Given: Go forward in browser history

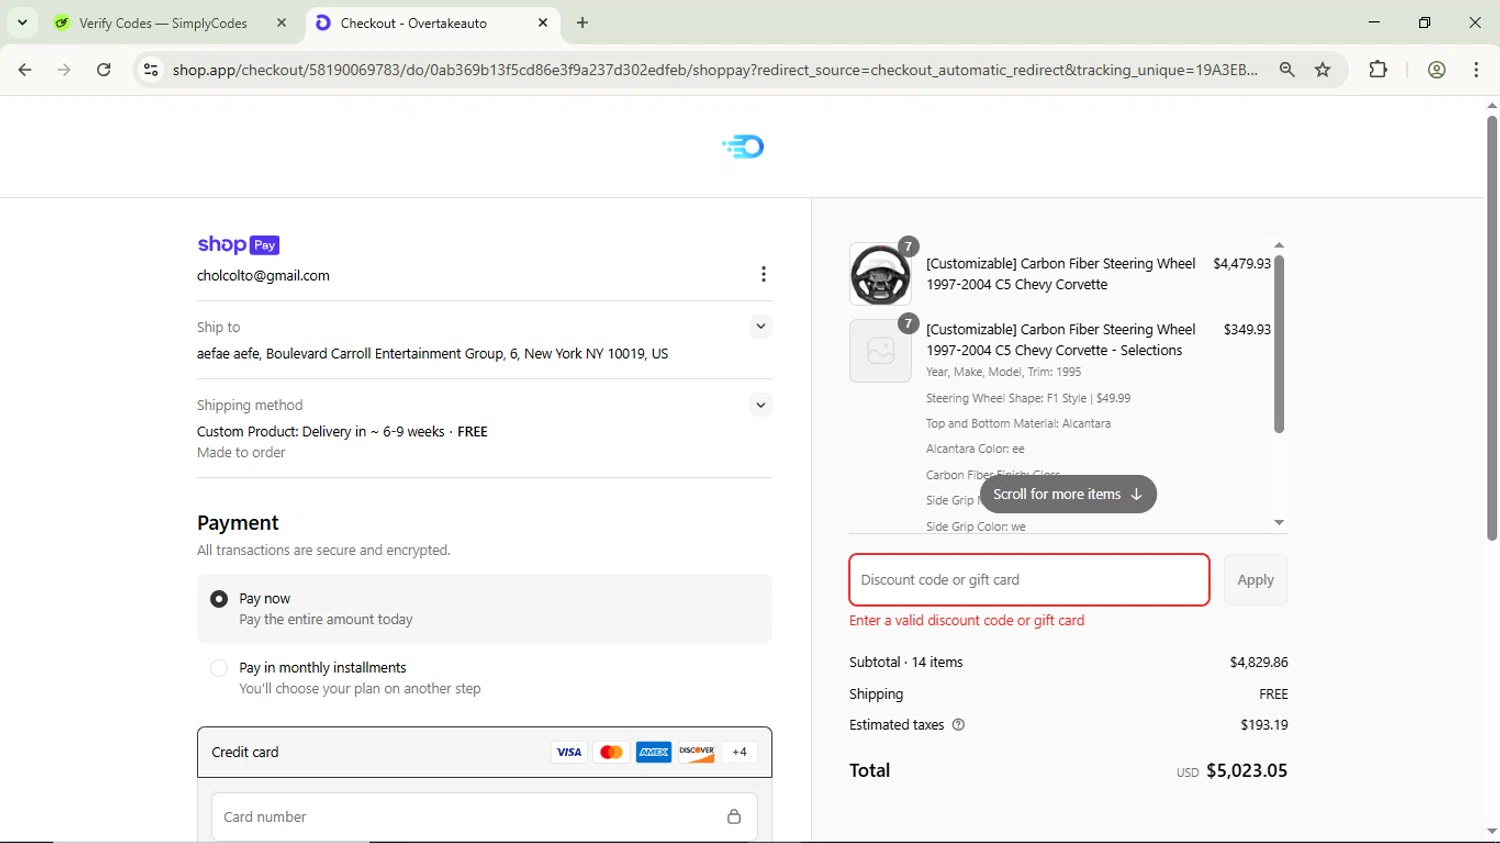Looking at the screenshot, I should (x=64, y=70).
